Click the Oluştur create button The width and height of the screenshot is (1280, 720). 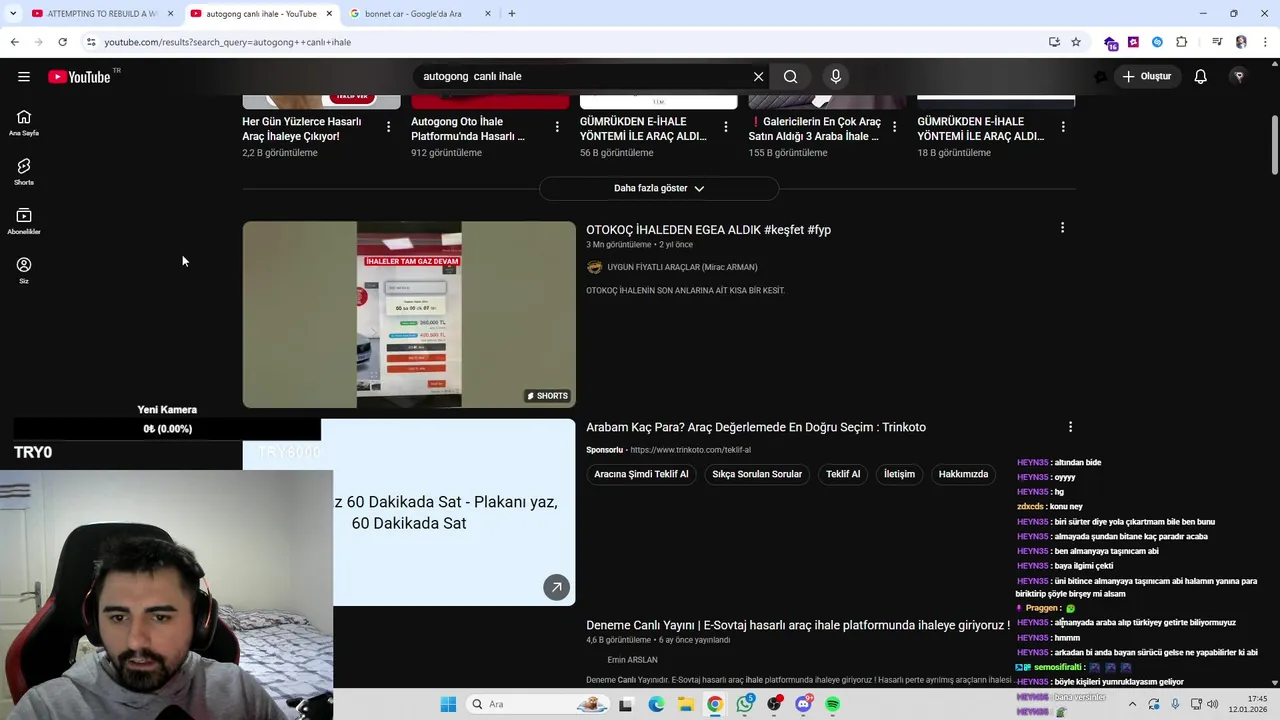pos(1146,77)
